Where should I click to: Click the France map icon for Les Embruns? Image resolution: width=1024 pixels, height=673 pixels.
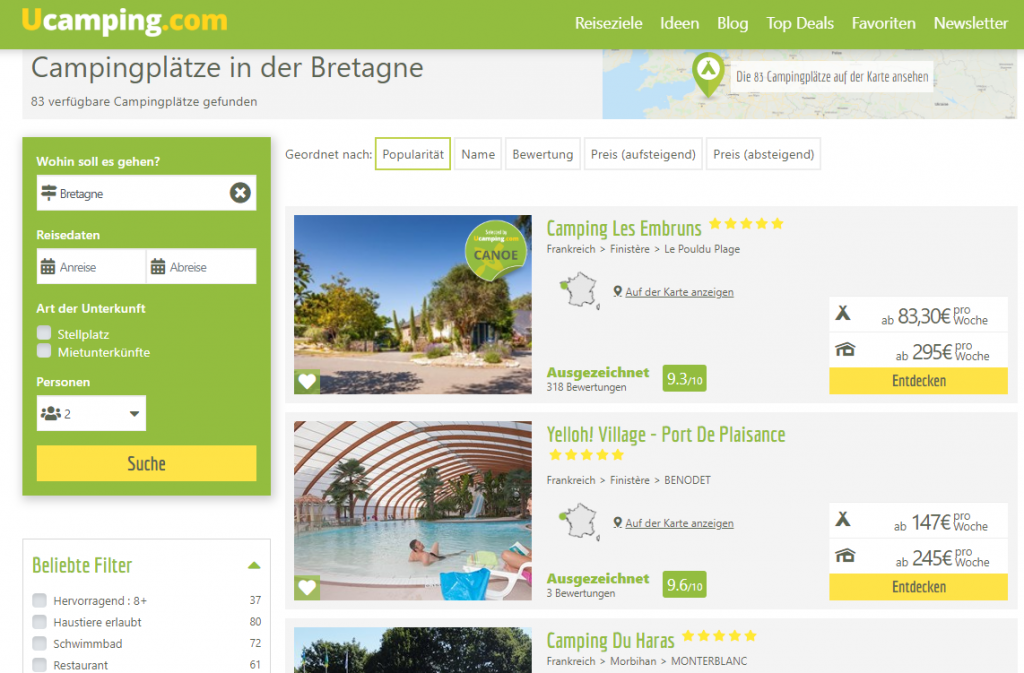580,290
